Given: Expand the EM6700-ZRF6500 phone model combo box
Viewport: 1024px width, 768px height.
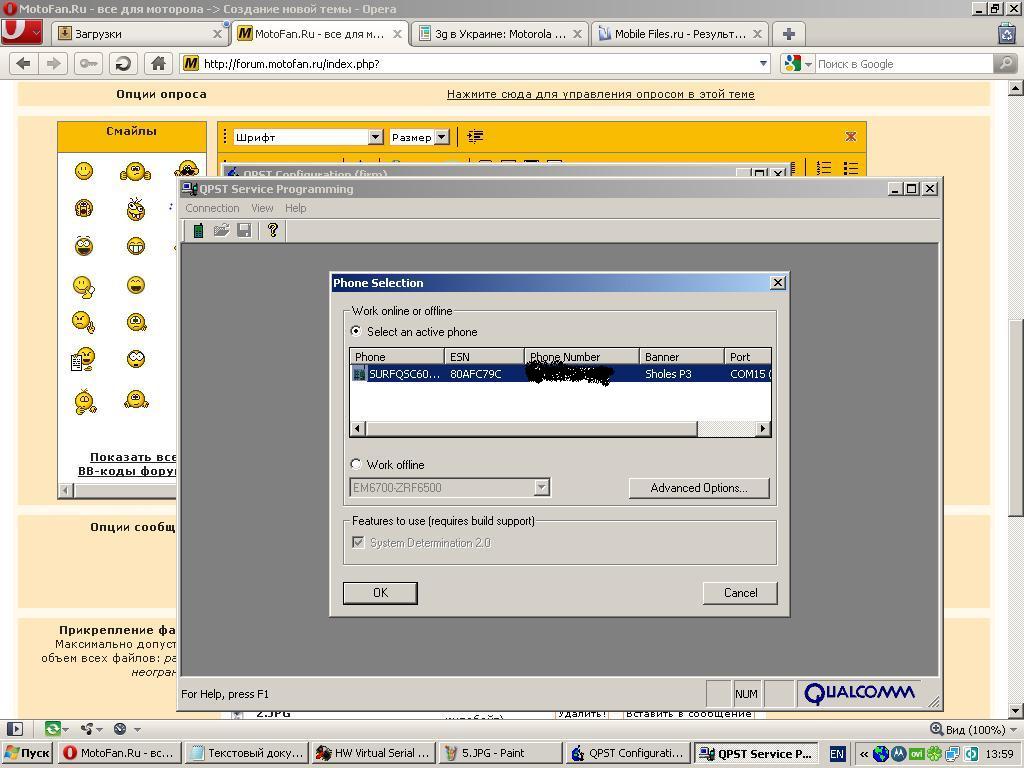Looking at the screenshot, I should 541,488.
